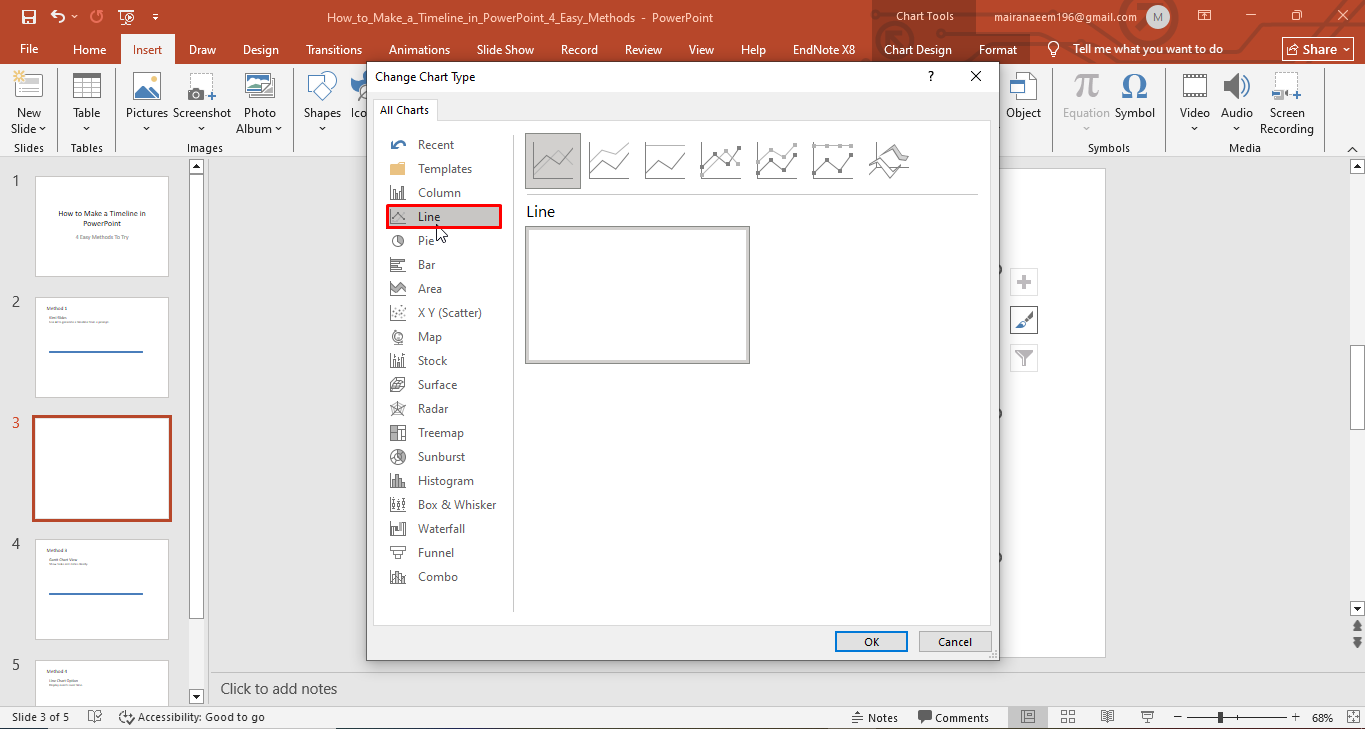Select Line with Markers chart subtype

click(721, 160)
